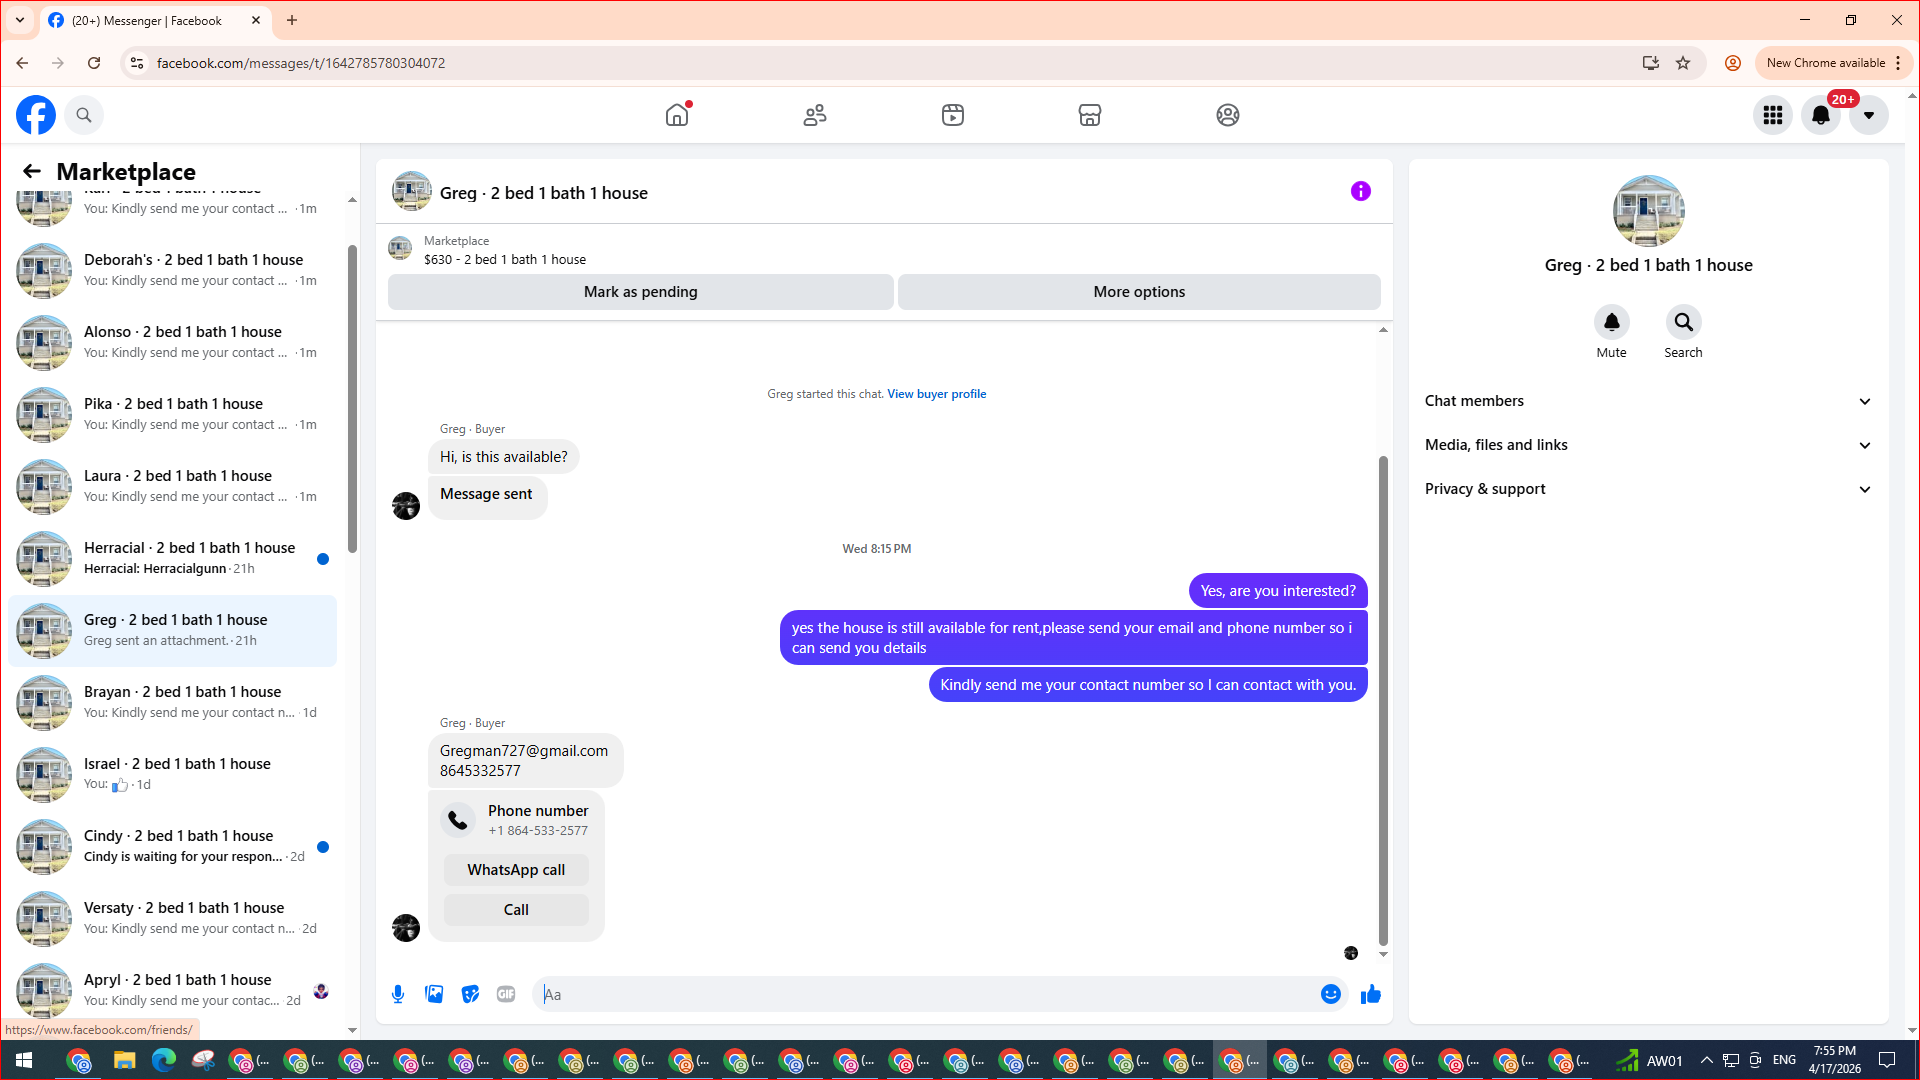Open the sticker picker icon
Image resolution: width=1920 pixels, height=1080 pixels.
[470, 994]
